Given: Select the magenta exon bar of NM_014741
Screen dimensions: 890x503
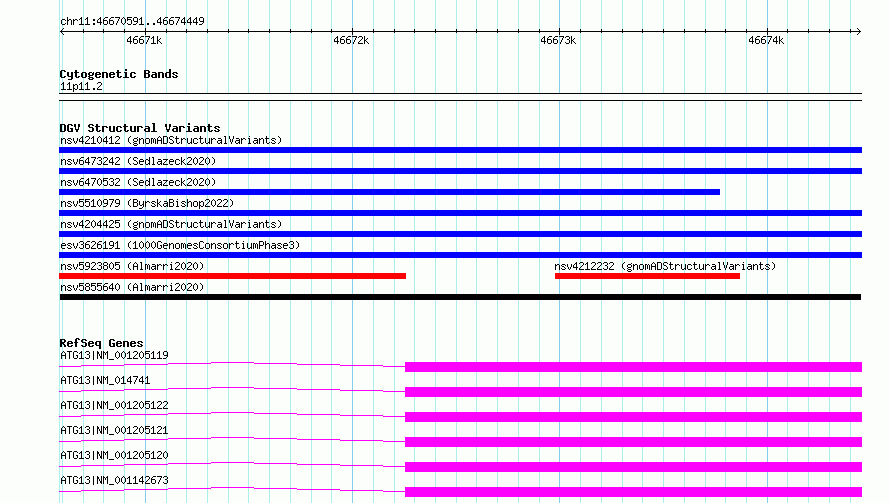Looking at the screenshot, I should click(x=633, y=392).
